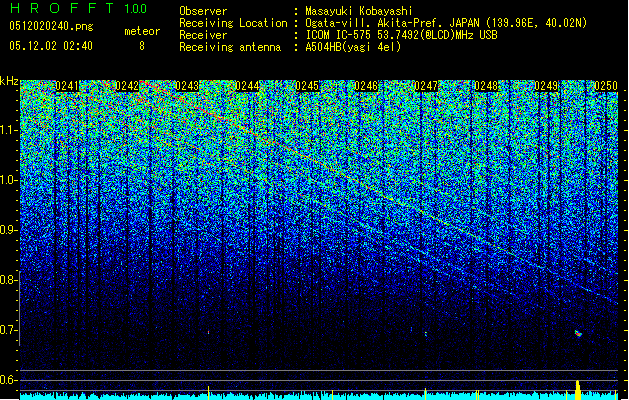Click the 0248 time marker
Image resolution: width=629 pixels, height=400 pixels.
click(486, 86)
